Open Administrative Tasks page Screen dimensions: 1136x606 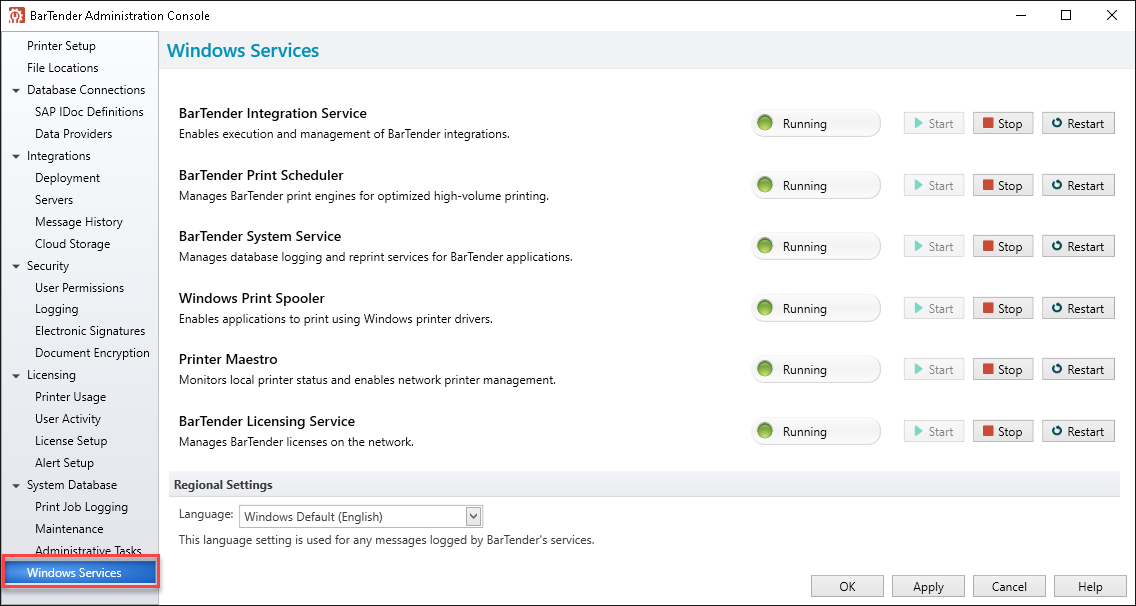(88, 550)
